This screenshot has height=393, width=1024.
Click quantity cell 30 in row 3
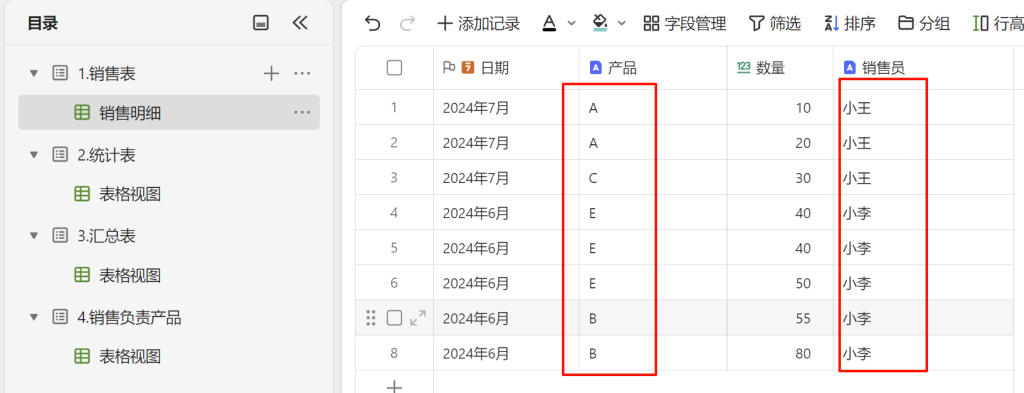pos(780,178)
